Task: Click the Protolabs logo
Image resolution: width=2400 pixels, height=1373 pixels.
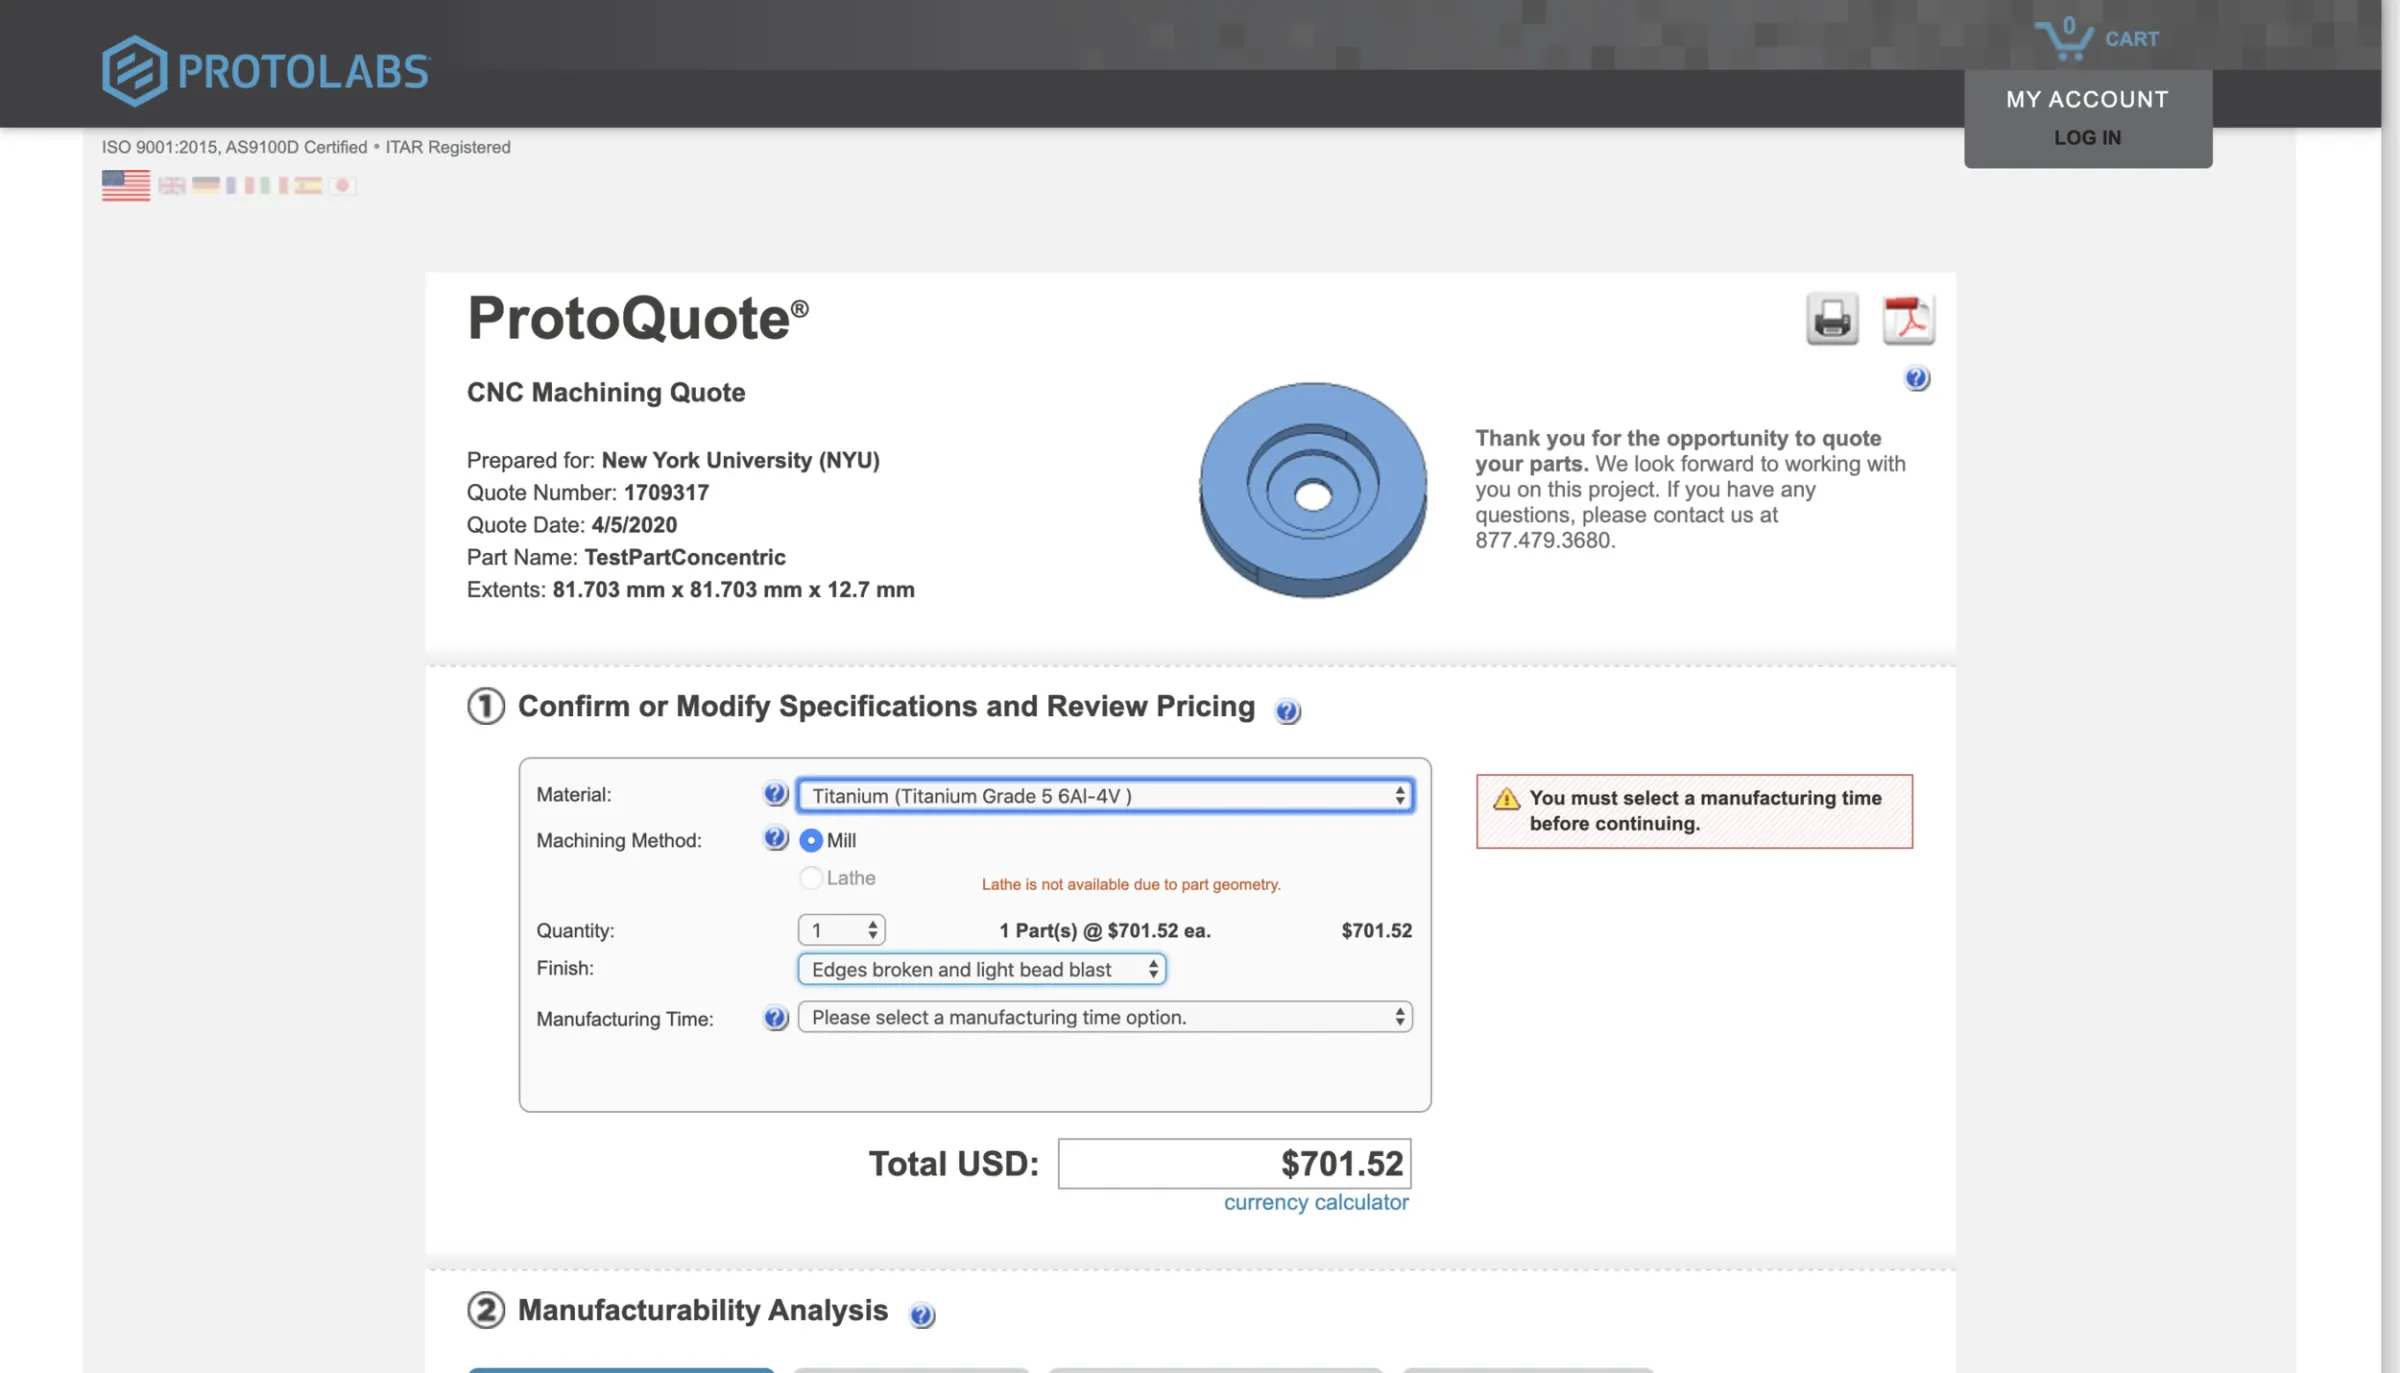Action: [x=266, y=71]
